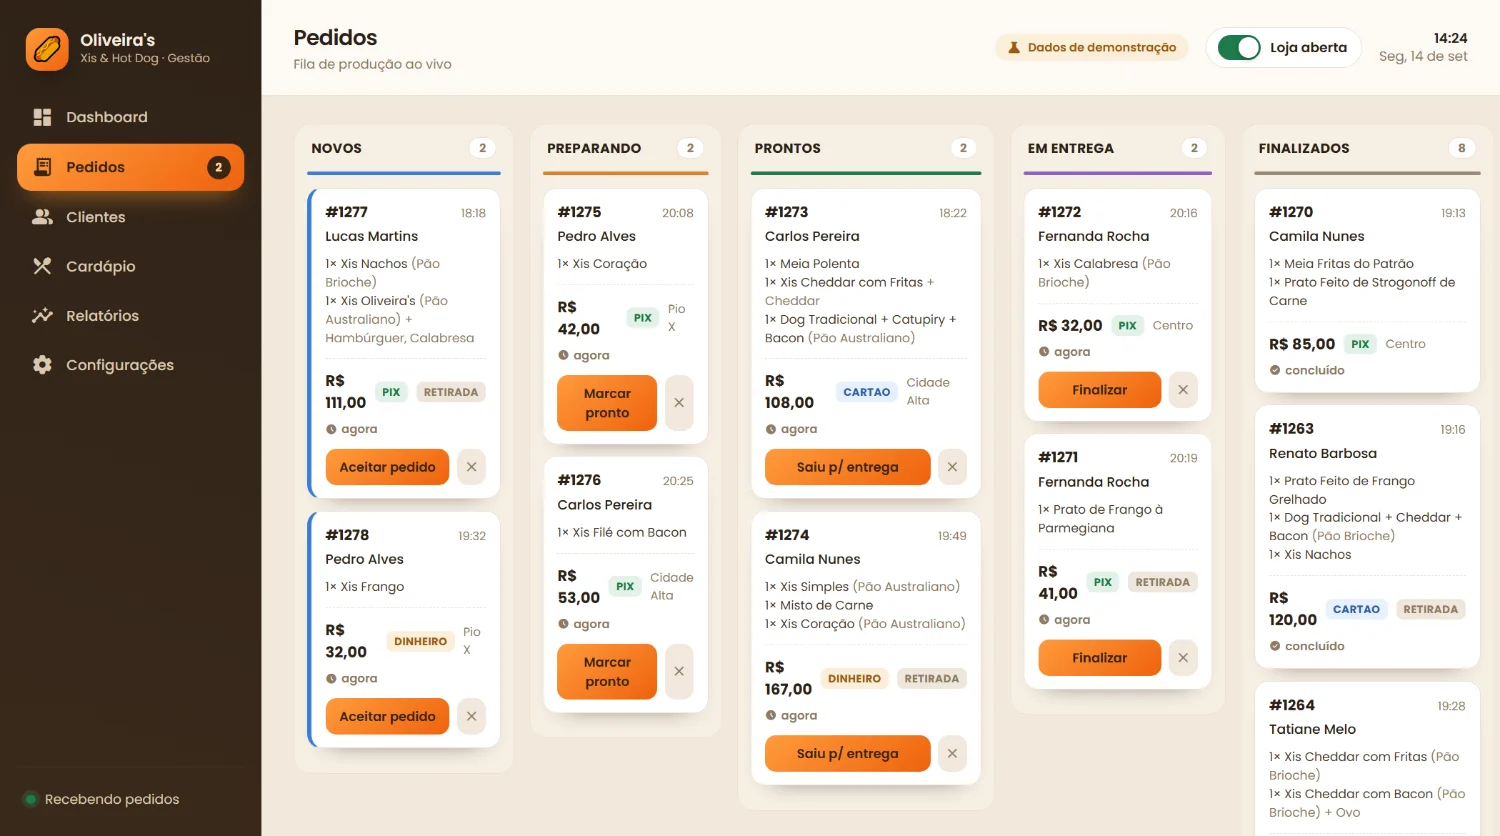
Task: Click the Dados de demonstração flask icon
Action: coord(1014,47)
